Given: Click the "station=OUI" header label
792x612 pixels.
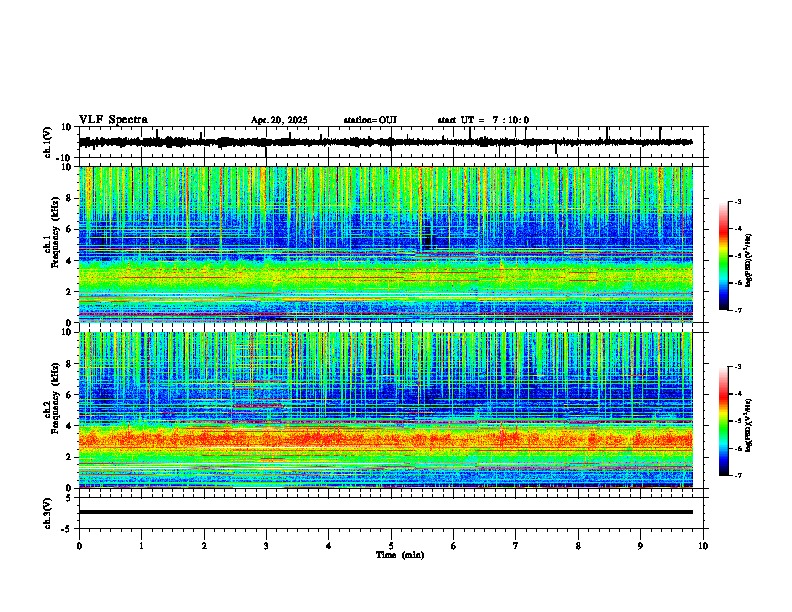Looking at the screenshot, I should coord(370,120).
